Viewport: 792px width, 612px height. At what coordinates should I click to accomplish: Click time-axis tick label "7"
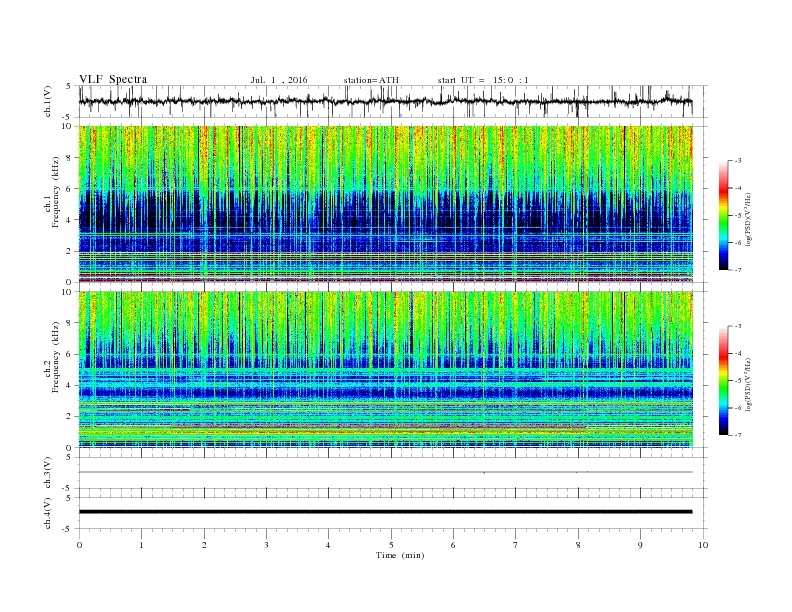[516, 545]
